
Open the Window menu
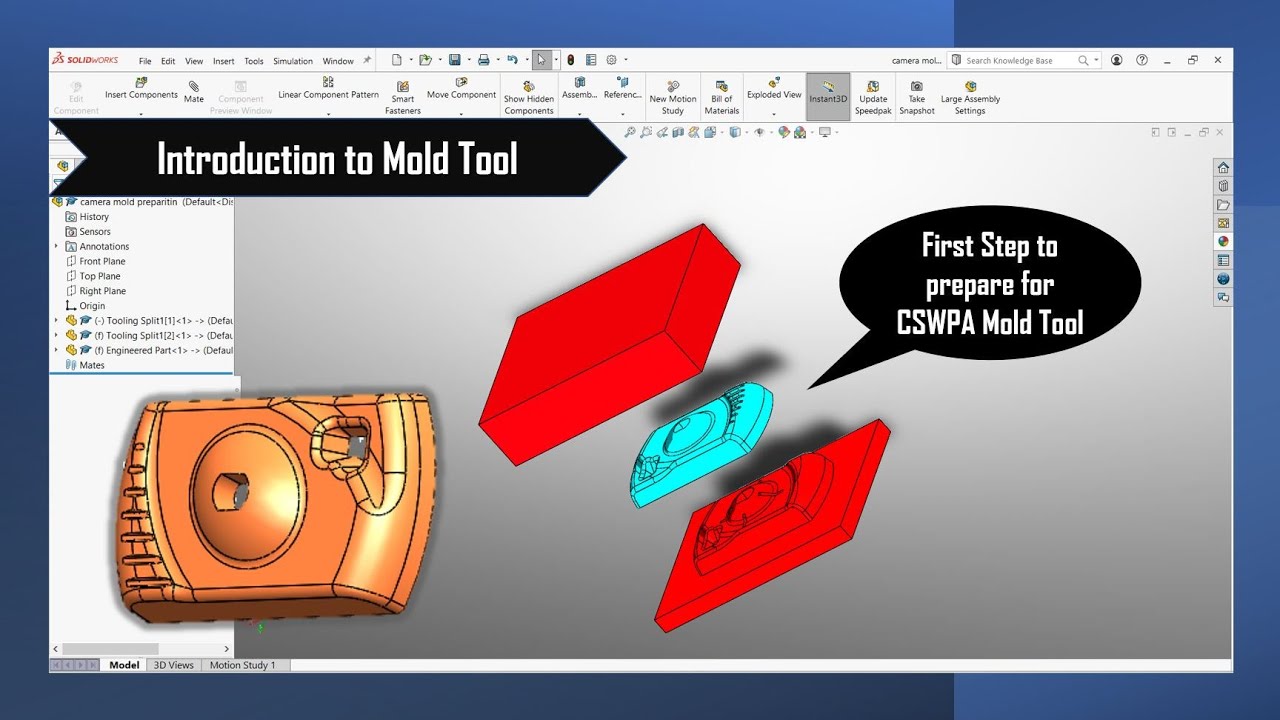click(338, 61)
